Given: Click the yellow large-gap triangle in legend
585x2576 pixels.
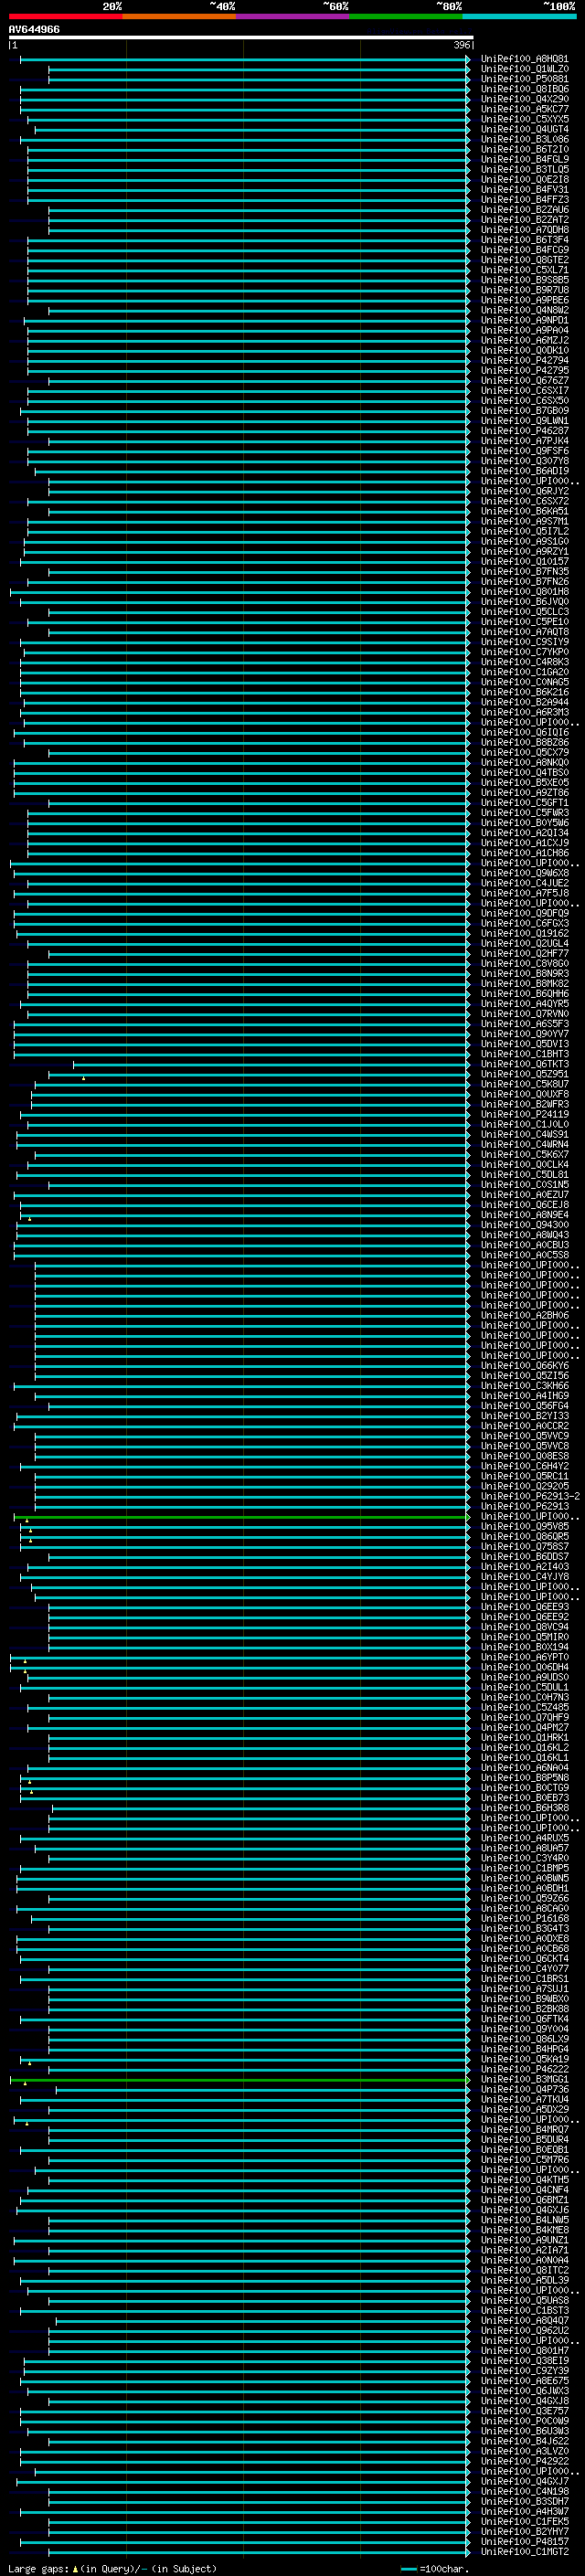Looking at the screenshot, I should tap(75, 2568).
